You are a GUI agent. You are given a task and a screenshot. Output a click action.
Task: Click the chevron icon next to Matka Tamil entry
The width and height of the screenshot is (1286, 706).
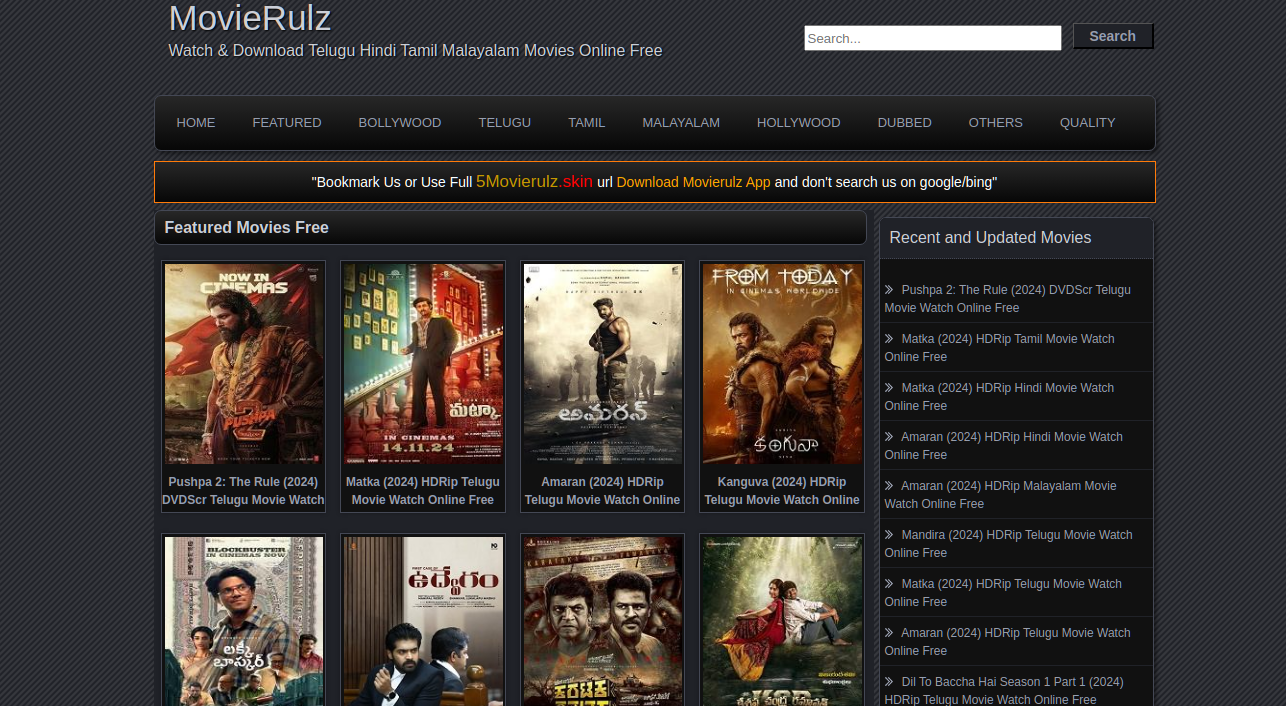[889, 339]
